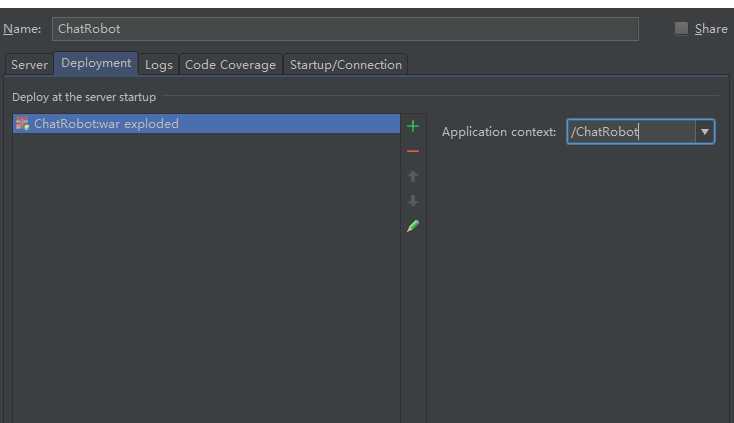734x423 pixels.
Task: Click the Name field containing ChatRobot
Action: 345,29
